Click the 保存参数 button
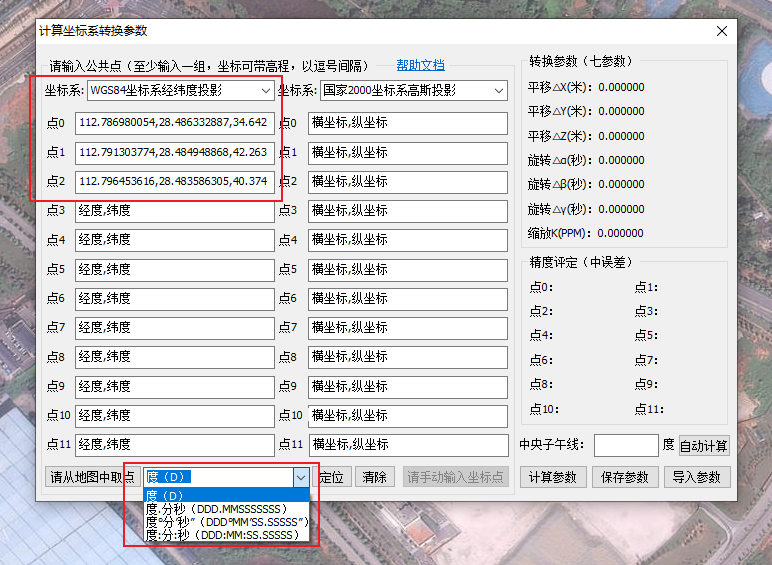Screen dimensions: 772x565 click(x=625, y=477)
